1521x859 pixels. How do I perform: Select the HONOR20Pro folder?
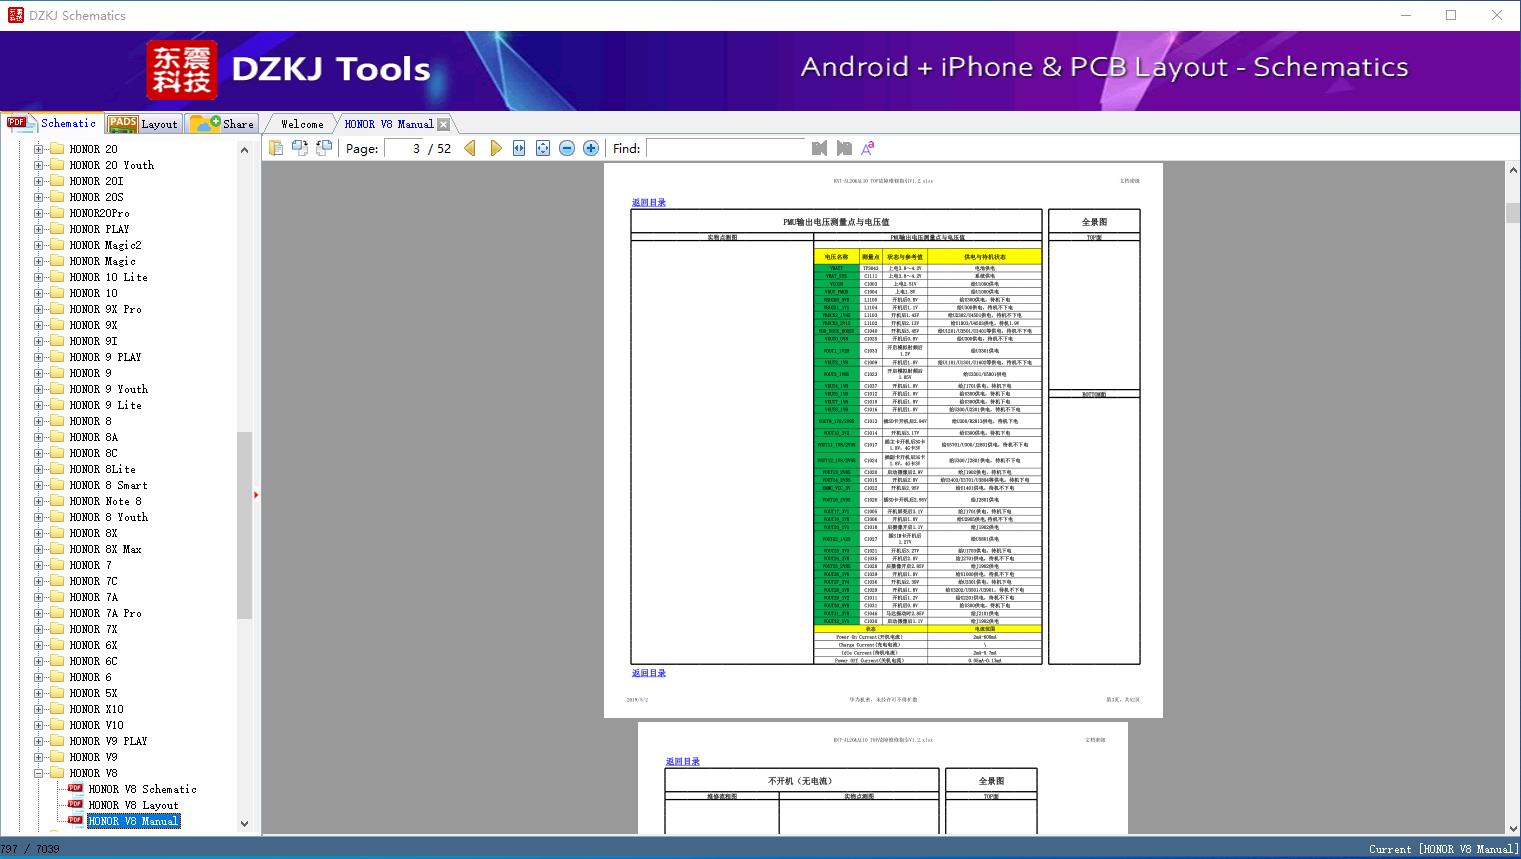pos(100,213)
